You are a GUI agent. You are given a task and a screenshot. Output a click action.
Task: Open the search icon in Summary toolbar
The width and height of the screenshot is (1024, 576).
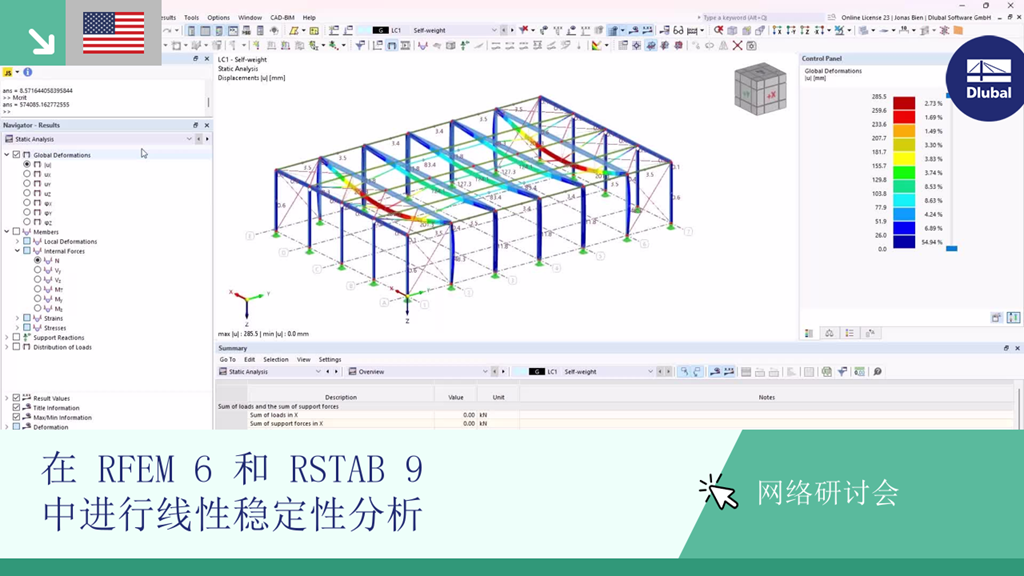878,372
